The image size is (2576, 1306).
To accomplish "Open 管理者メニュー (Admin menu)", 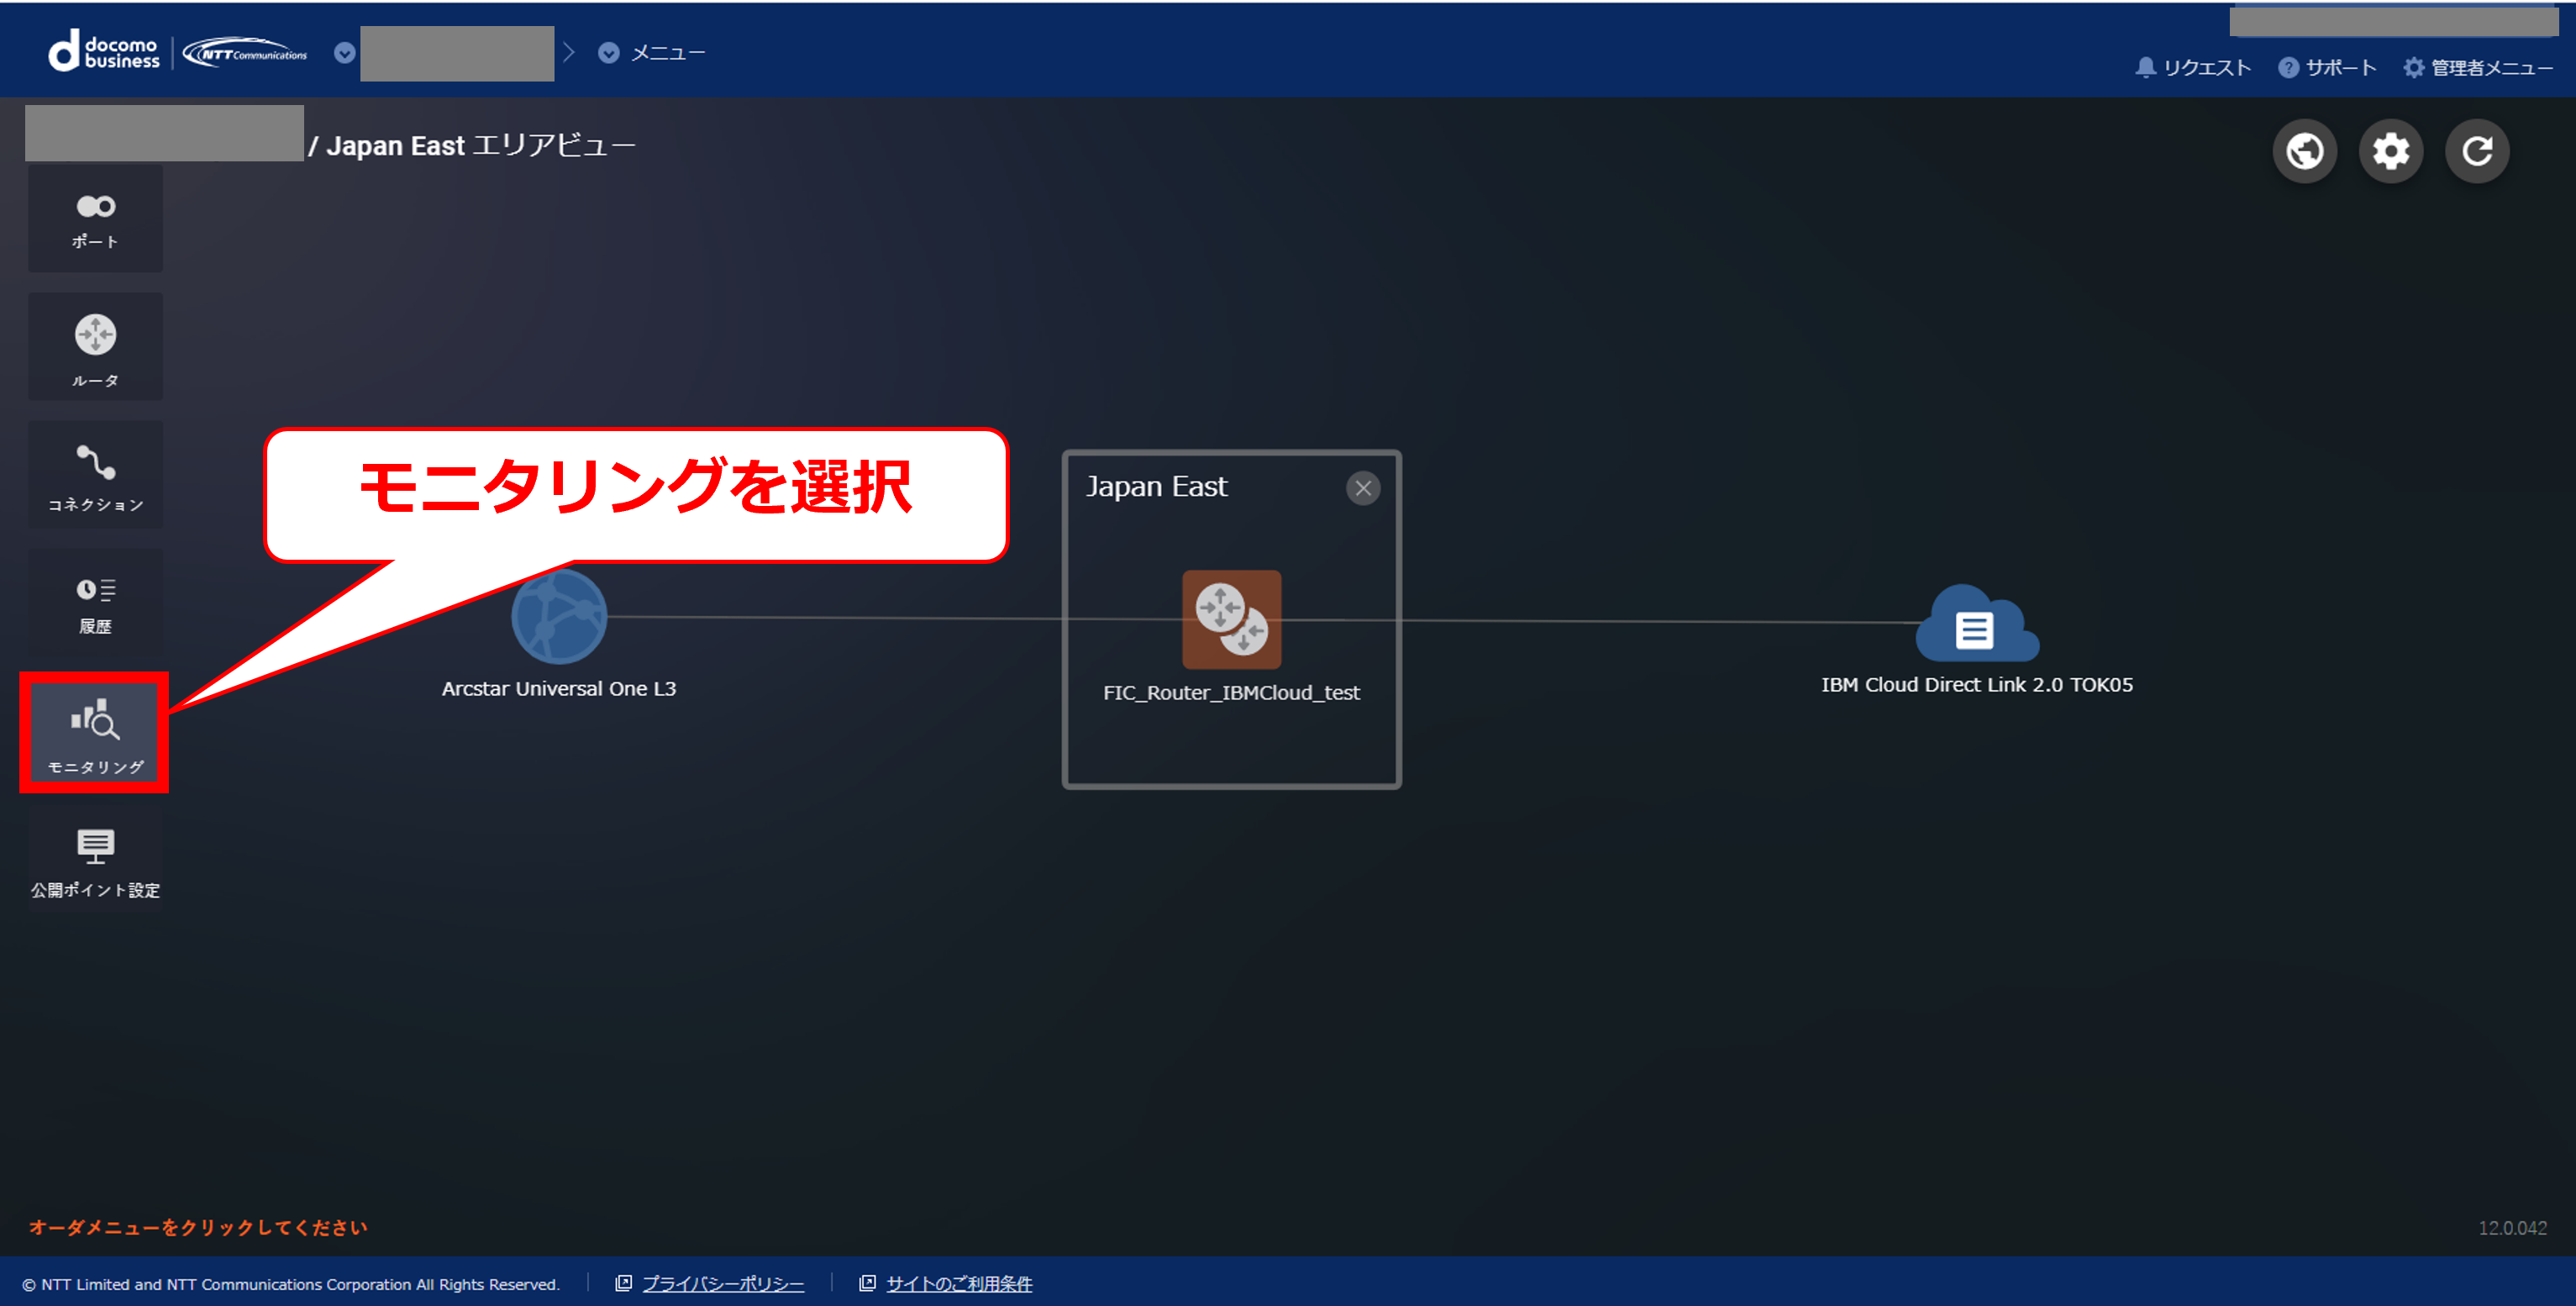I will [x=2478, y=67].
